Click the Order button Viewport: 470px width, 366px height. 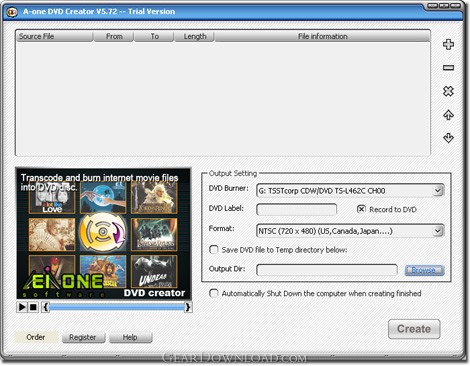click(36, 337)
